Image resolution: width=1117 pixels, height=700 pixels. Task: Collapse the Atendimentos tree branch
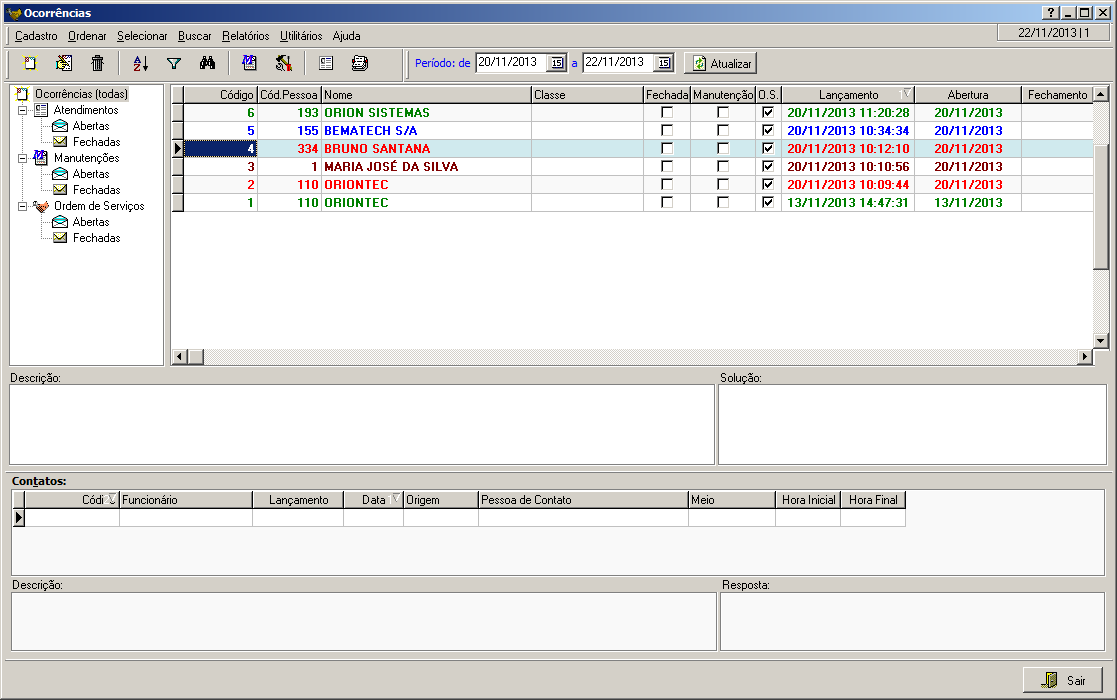coord(23,110)
